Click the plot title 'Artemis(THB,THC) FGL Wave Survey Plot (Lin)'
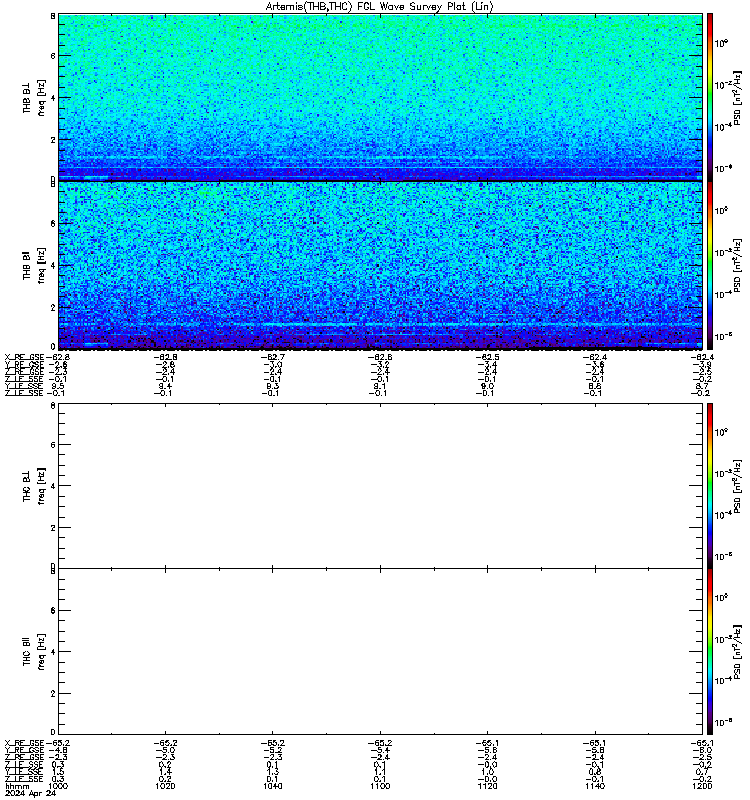Screen dimensions: 750x800 pyautogui.click(x=379, y=7)
